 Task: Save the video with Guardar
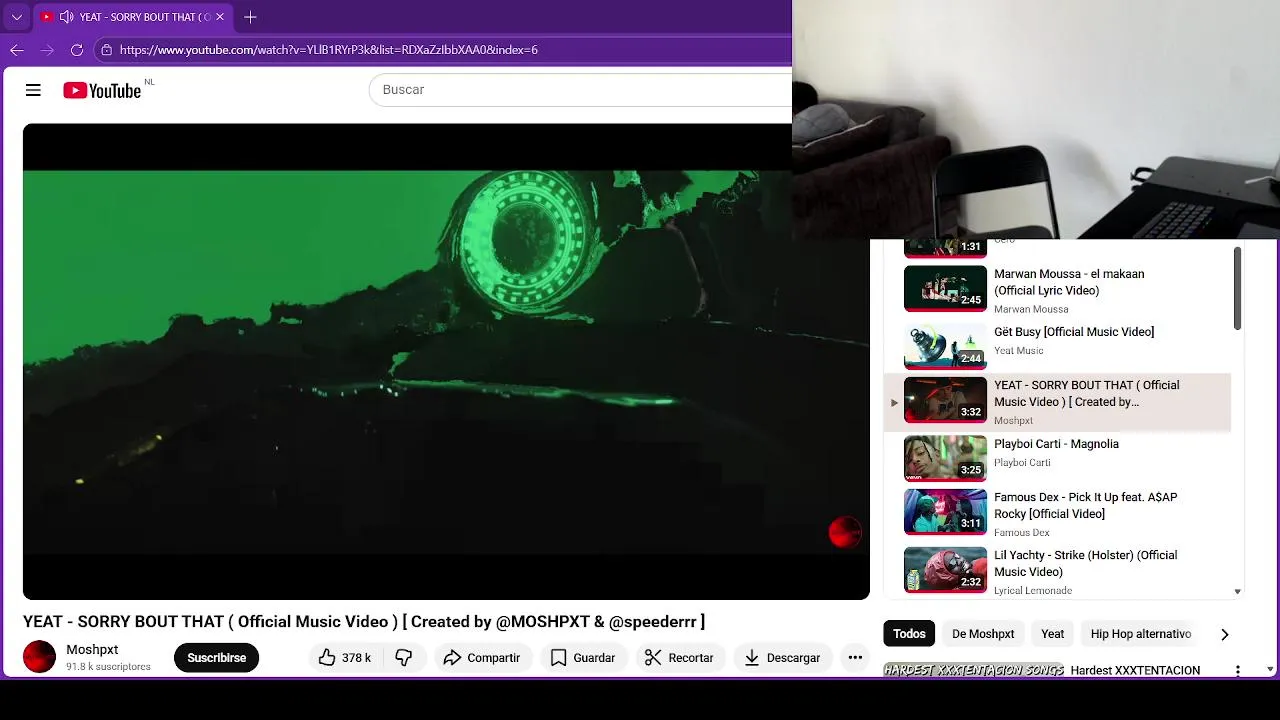pos(582,657)
